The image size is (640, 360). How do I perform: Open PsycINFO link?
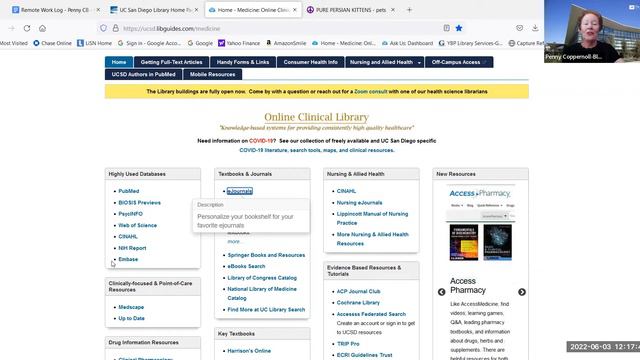click(131, 214)
